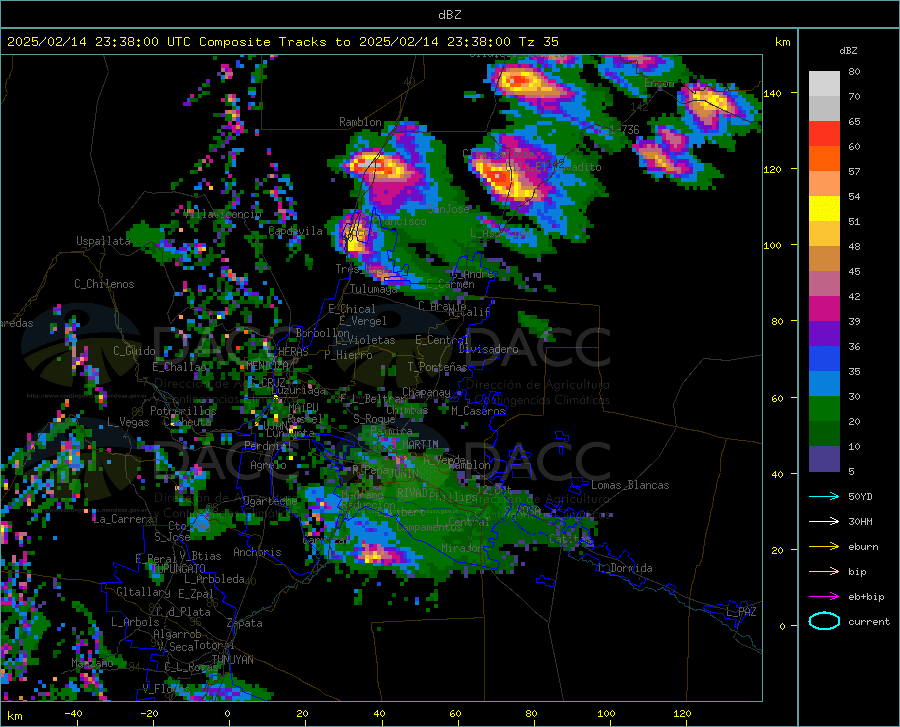
Task: Click the '-40' tick on the horizontal axis
Action: click(72, 714)
